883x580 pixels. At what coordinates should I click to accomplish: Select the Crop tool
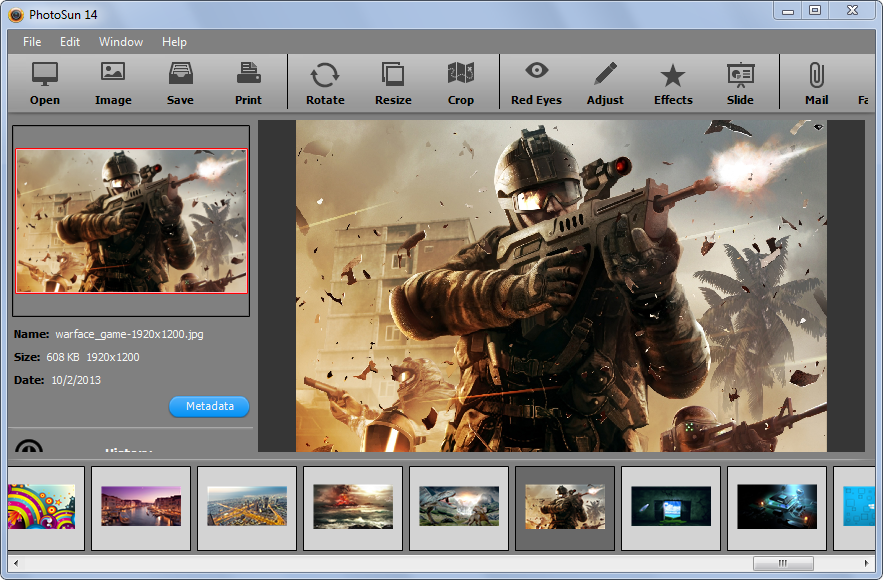[x=461, y=83]
